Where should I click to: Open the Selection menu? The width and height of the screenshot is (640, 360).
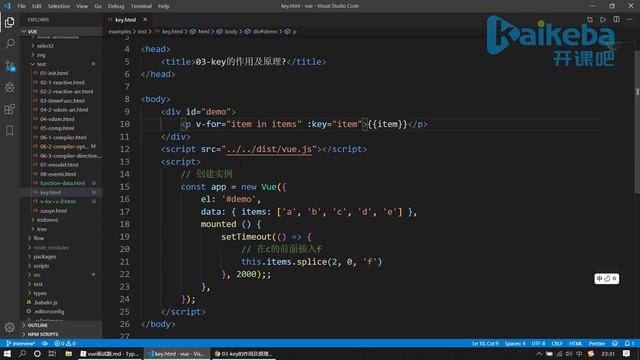pos(59,6)
